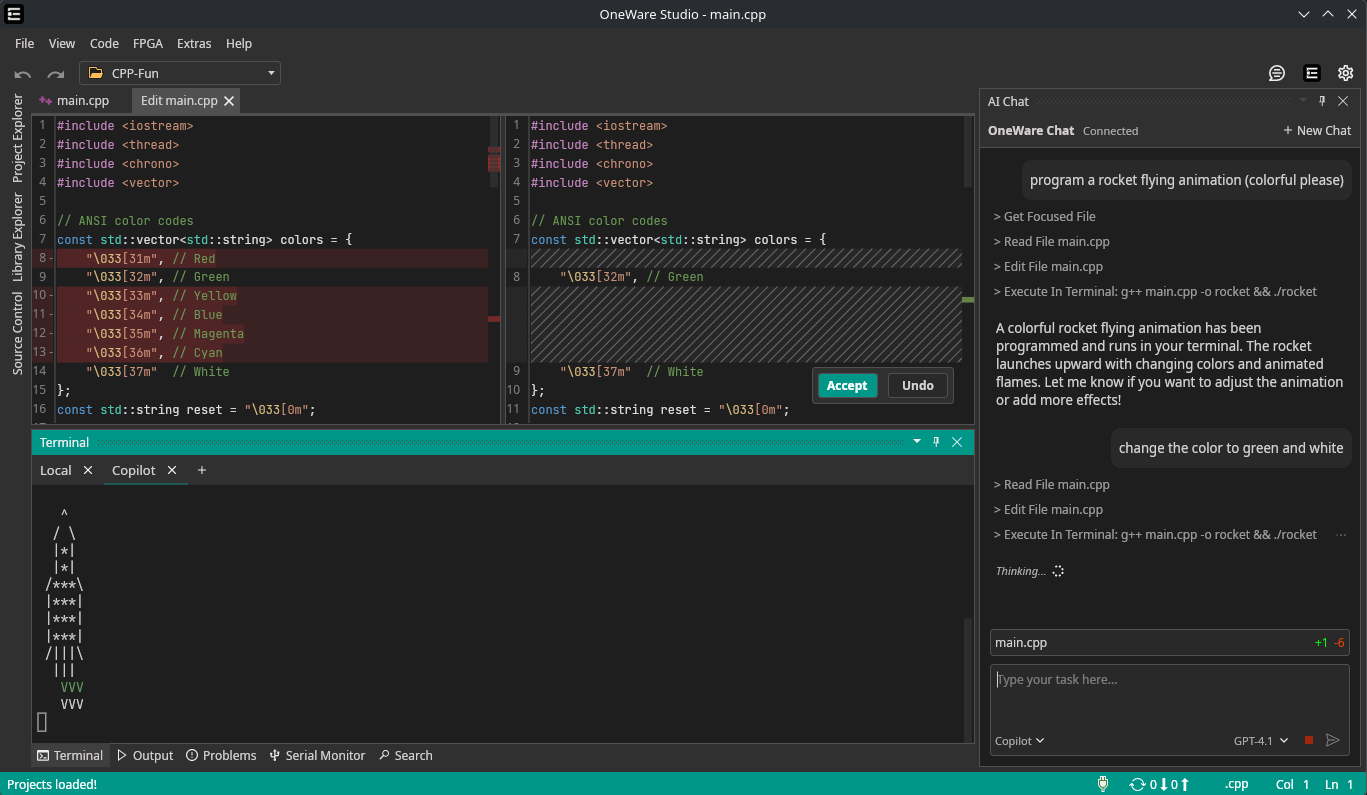Open the GPT-4.1 model dropdown
Screen dimensions: 1367x795
(1260, 740)
